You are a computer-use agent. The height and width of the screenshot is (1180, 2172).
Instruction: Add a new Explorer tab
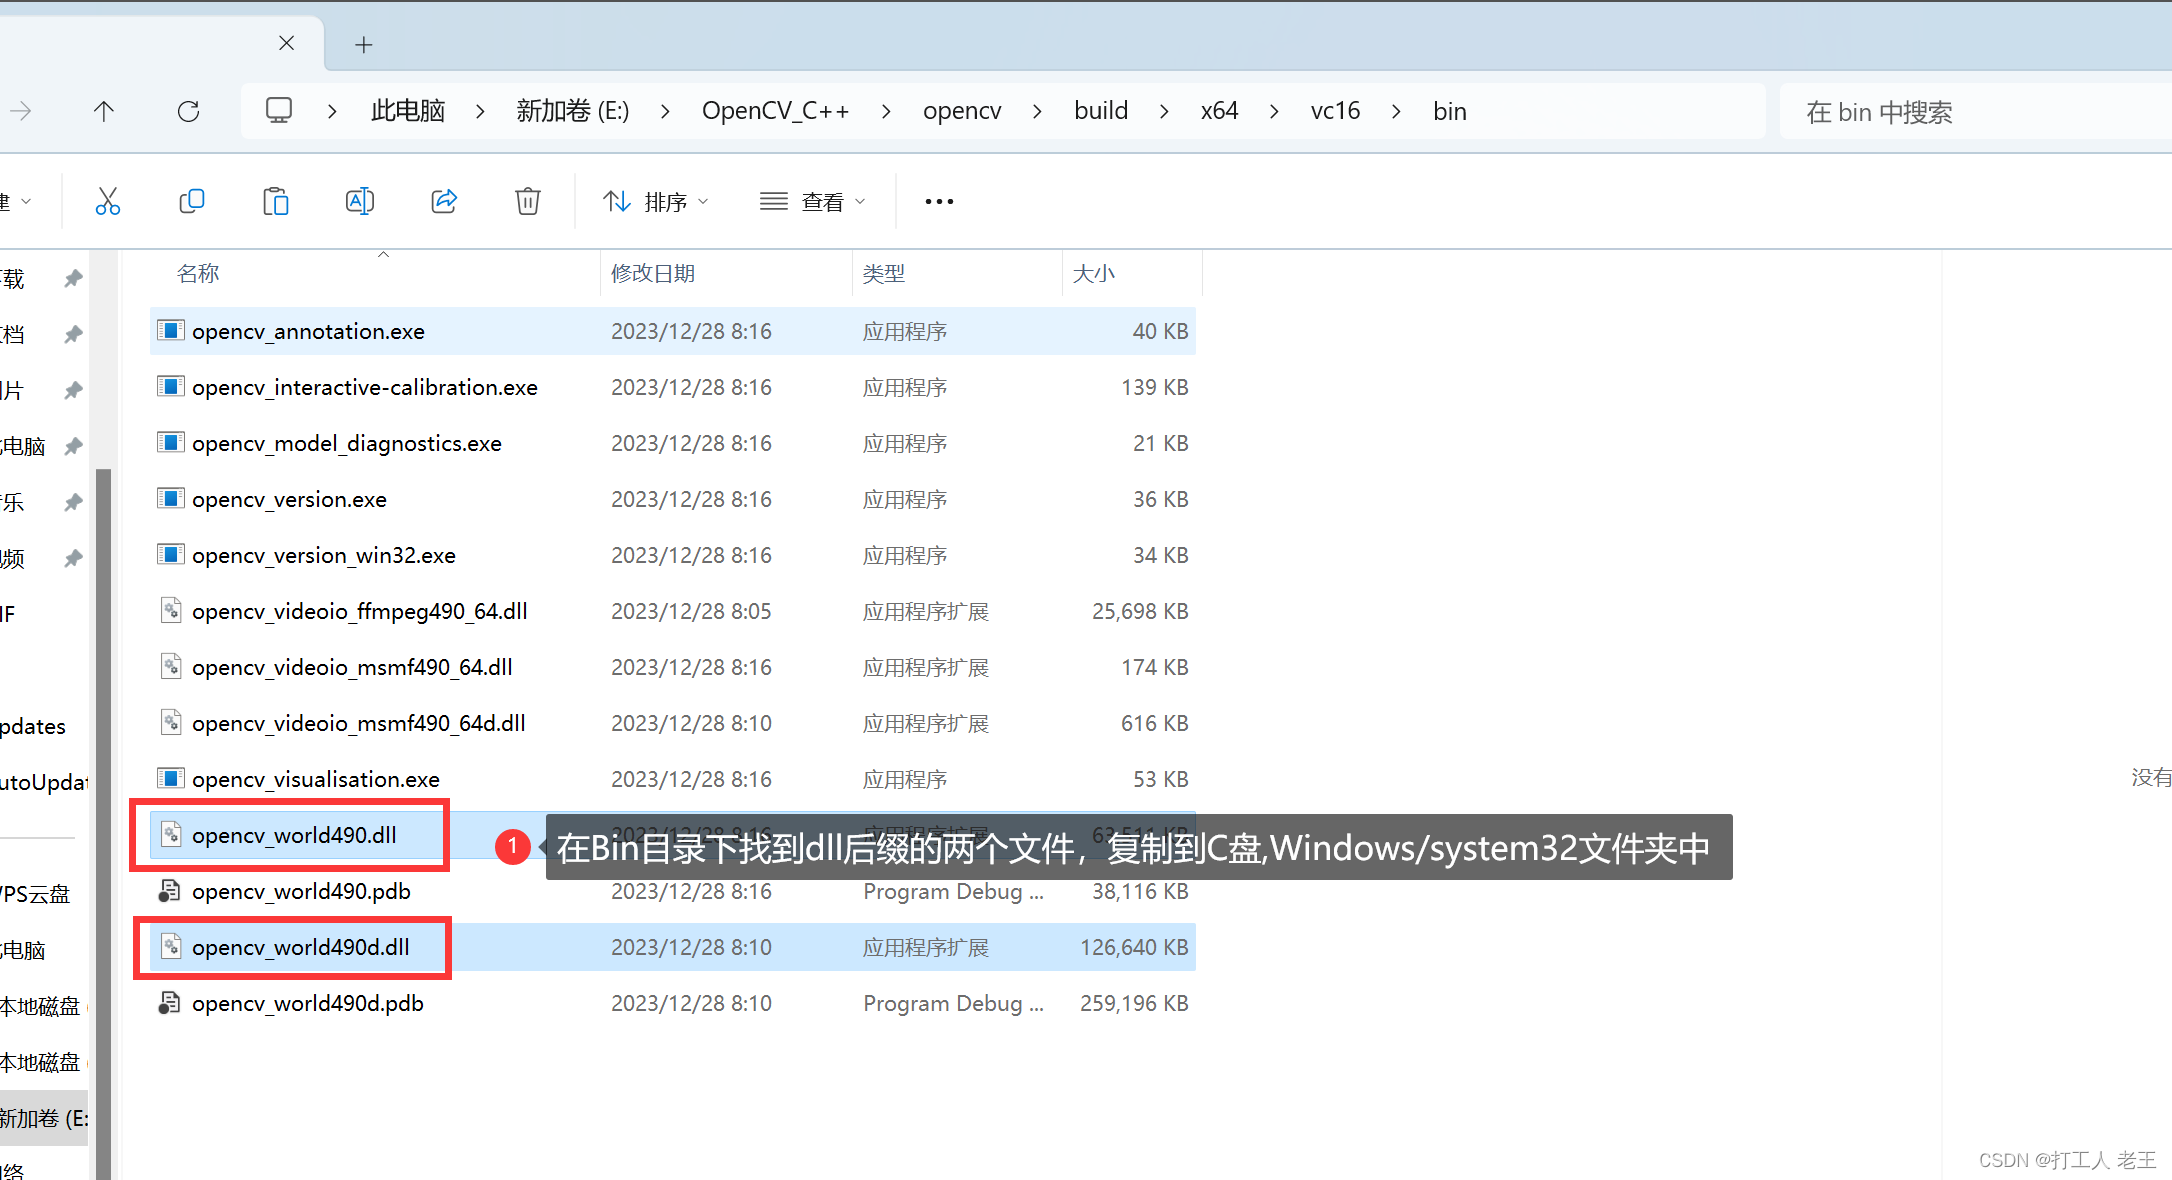point(364,44)
